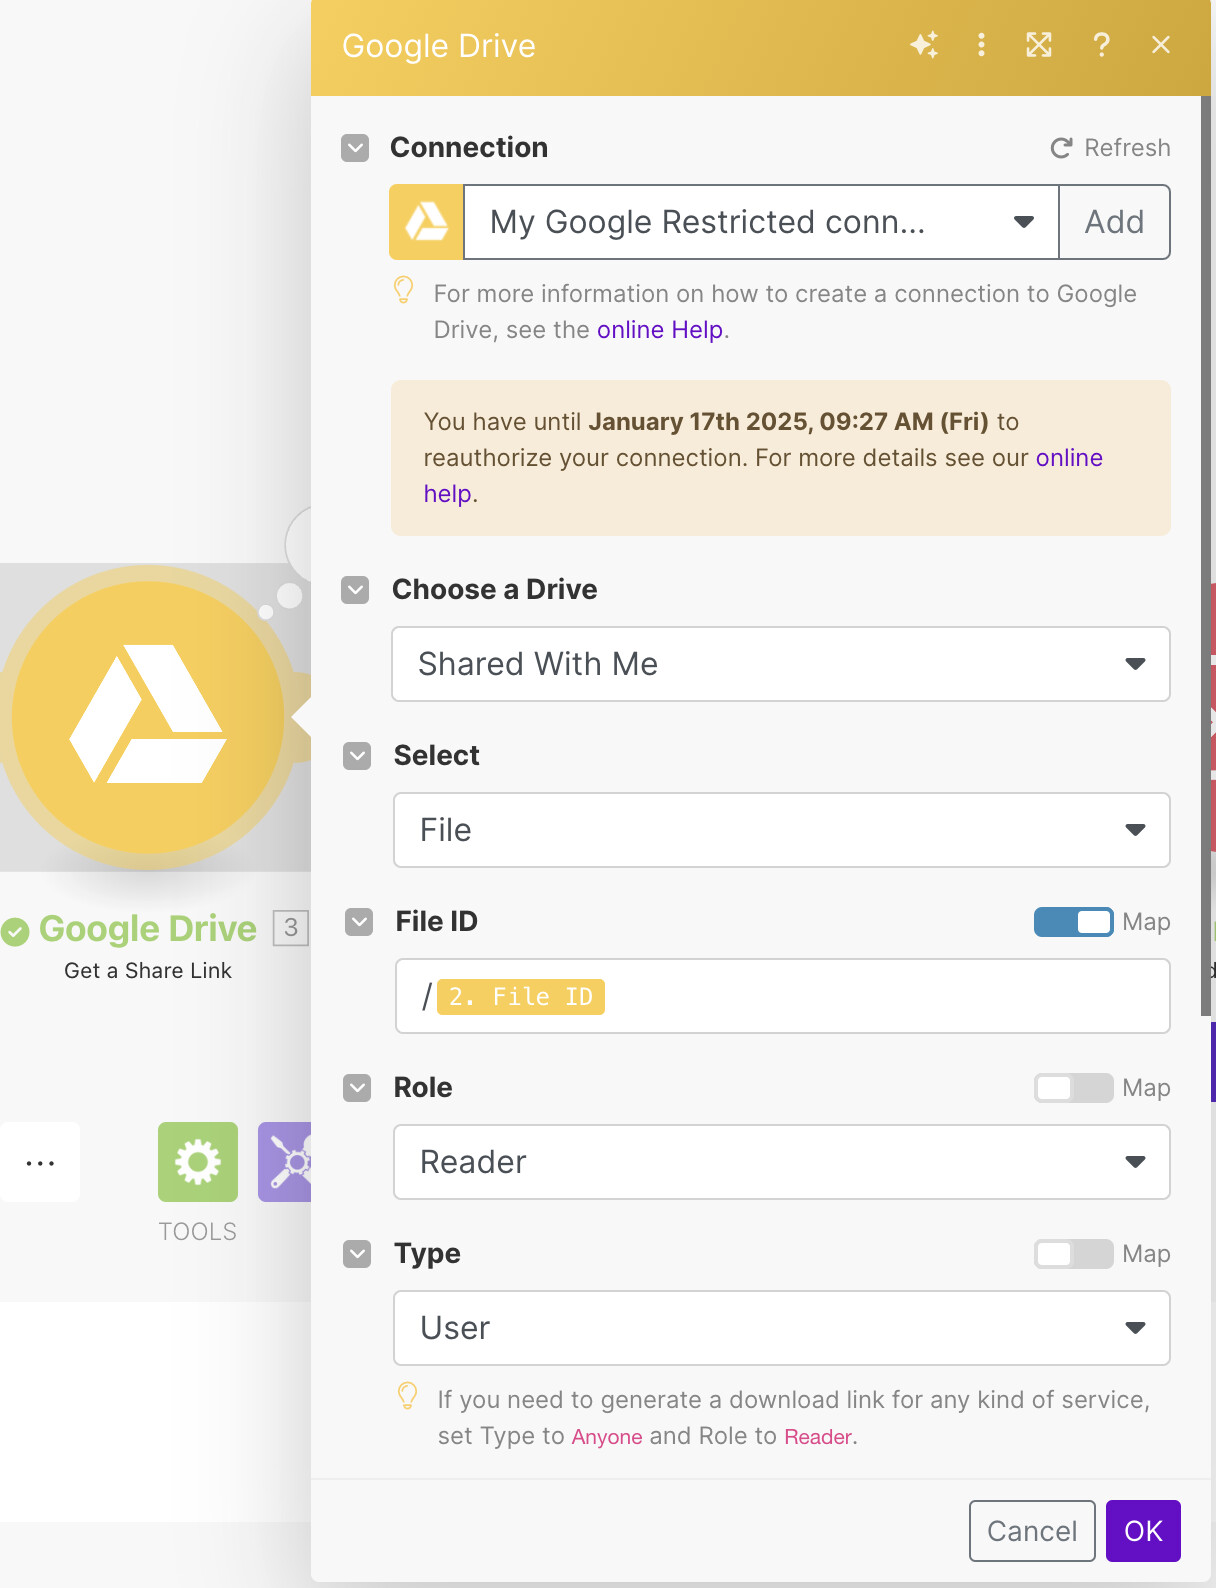Enable the Type Map toggle
1216x1588 pixels.
click(1073, 1254)
